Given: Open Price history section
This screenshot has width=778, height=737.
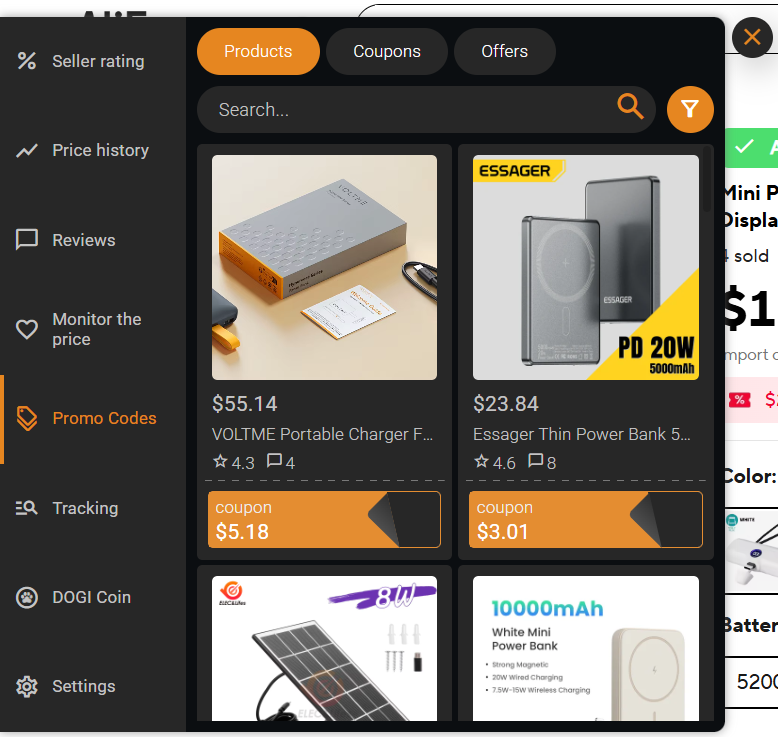Looking at the screenshot, I should [x=93, y=150].
